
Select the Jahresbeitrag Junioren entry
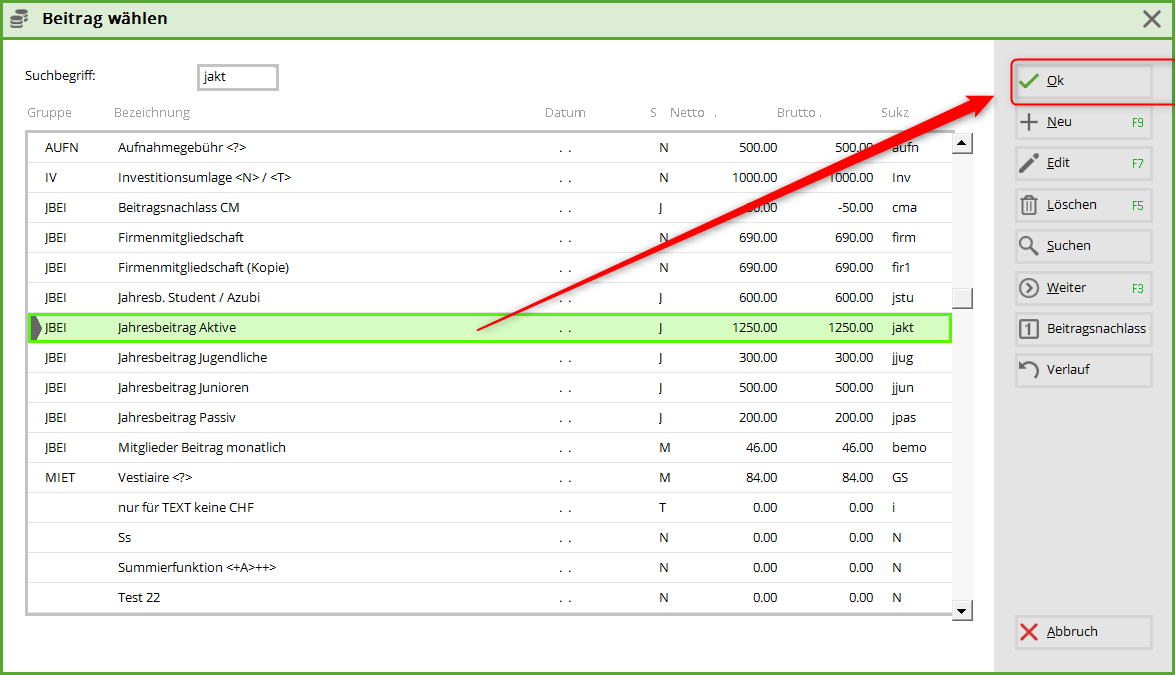tap(183, 387)
